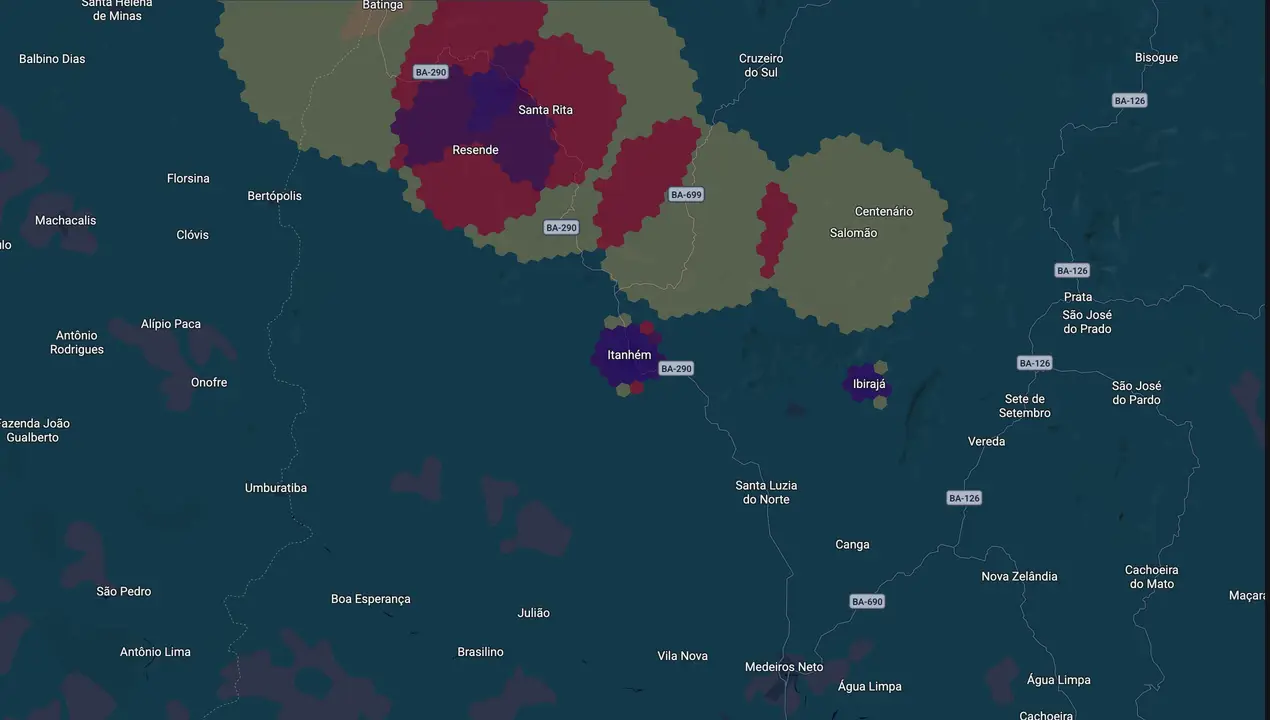Viewport: 1270px width, 720px height.
Task: Select the Antônio Rodrigues label
Action: click(77, 343)
